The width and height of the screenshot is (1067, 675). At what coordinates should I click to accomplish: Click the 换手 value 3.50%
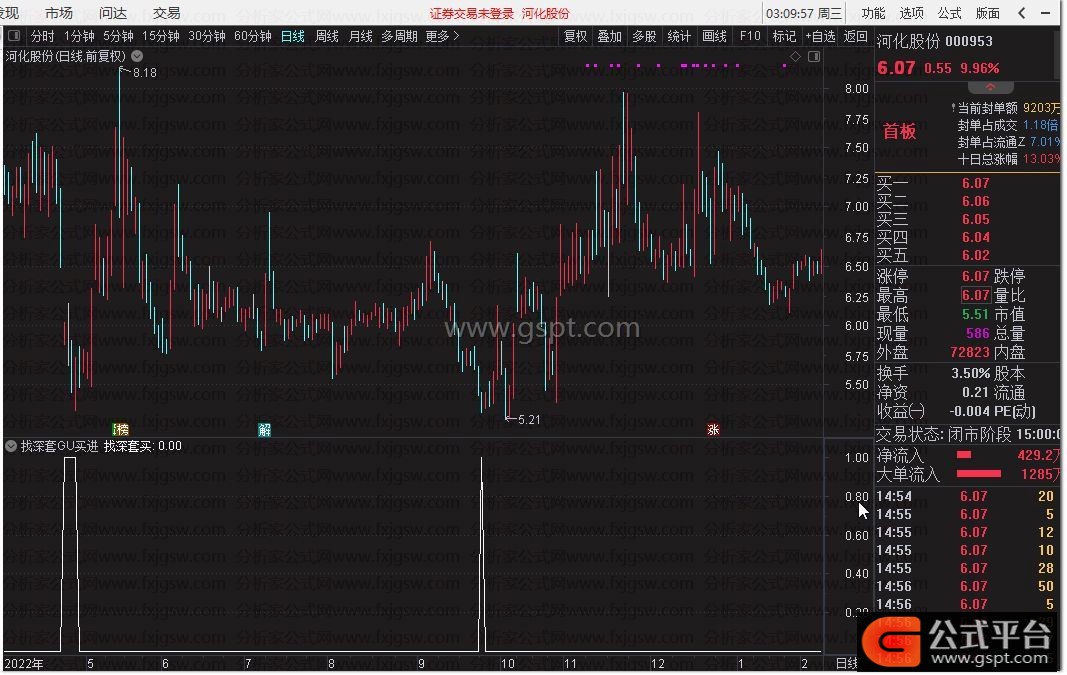(x=970, y=374)
